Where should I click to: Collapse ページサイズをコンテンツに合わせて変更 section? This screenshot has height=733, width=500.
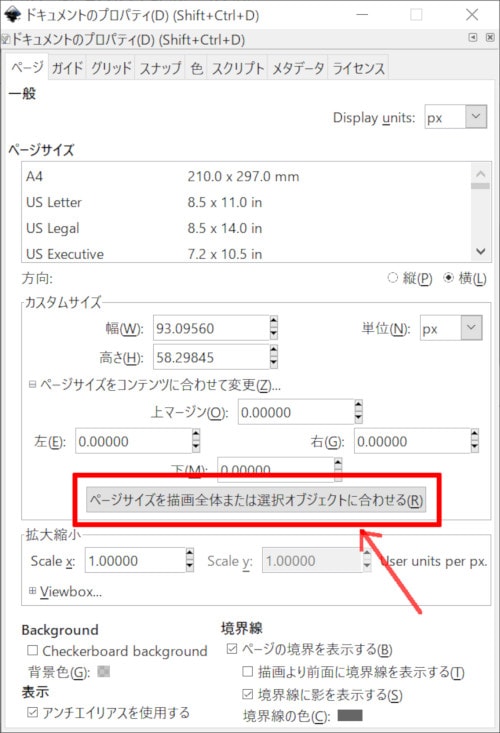coord(32,384)
